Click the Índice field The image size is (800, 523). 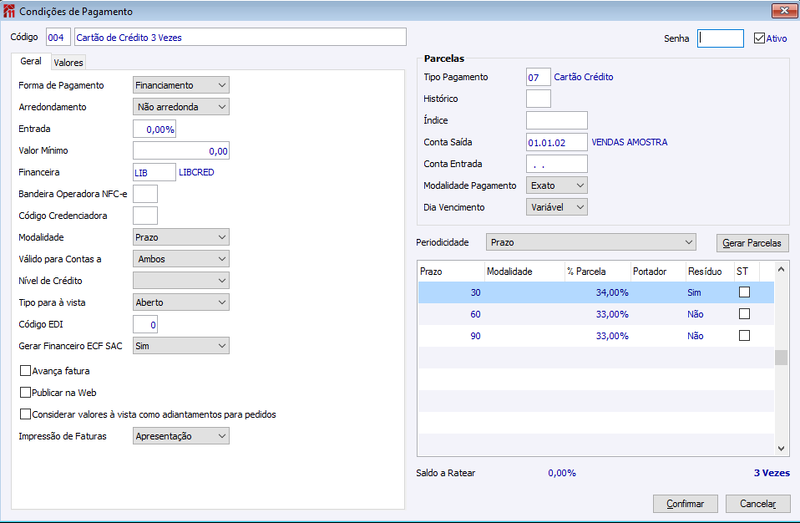point(557,120)
